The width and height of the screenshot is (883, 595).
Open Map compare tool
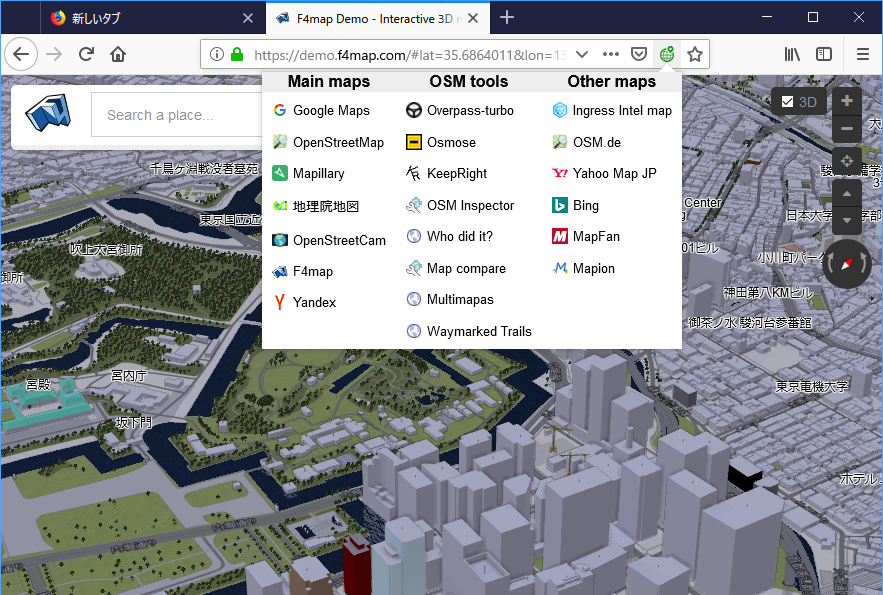456,269
